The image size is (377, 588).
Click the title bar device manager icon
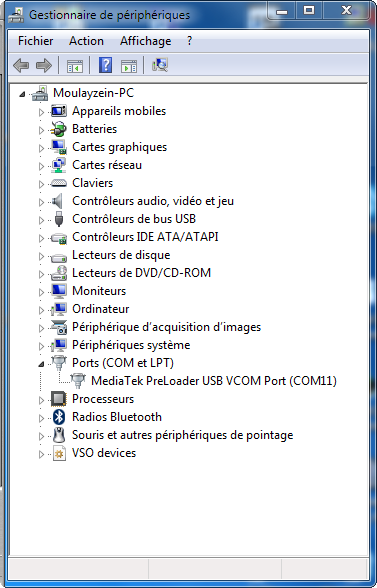pyautogui.click(x=17, y=15)
